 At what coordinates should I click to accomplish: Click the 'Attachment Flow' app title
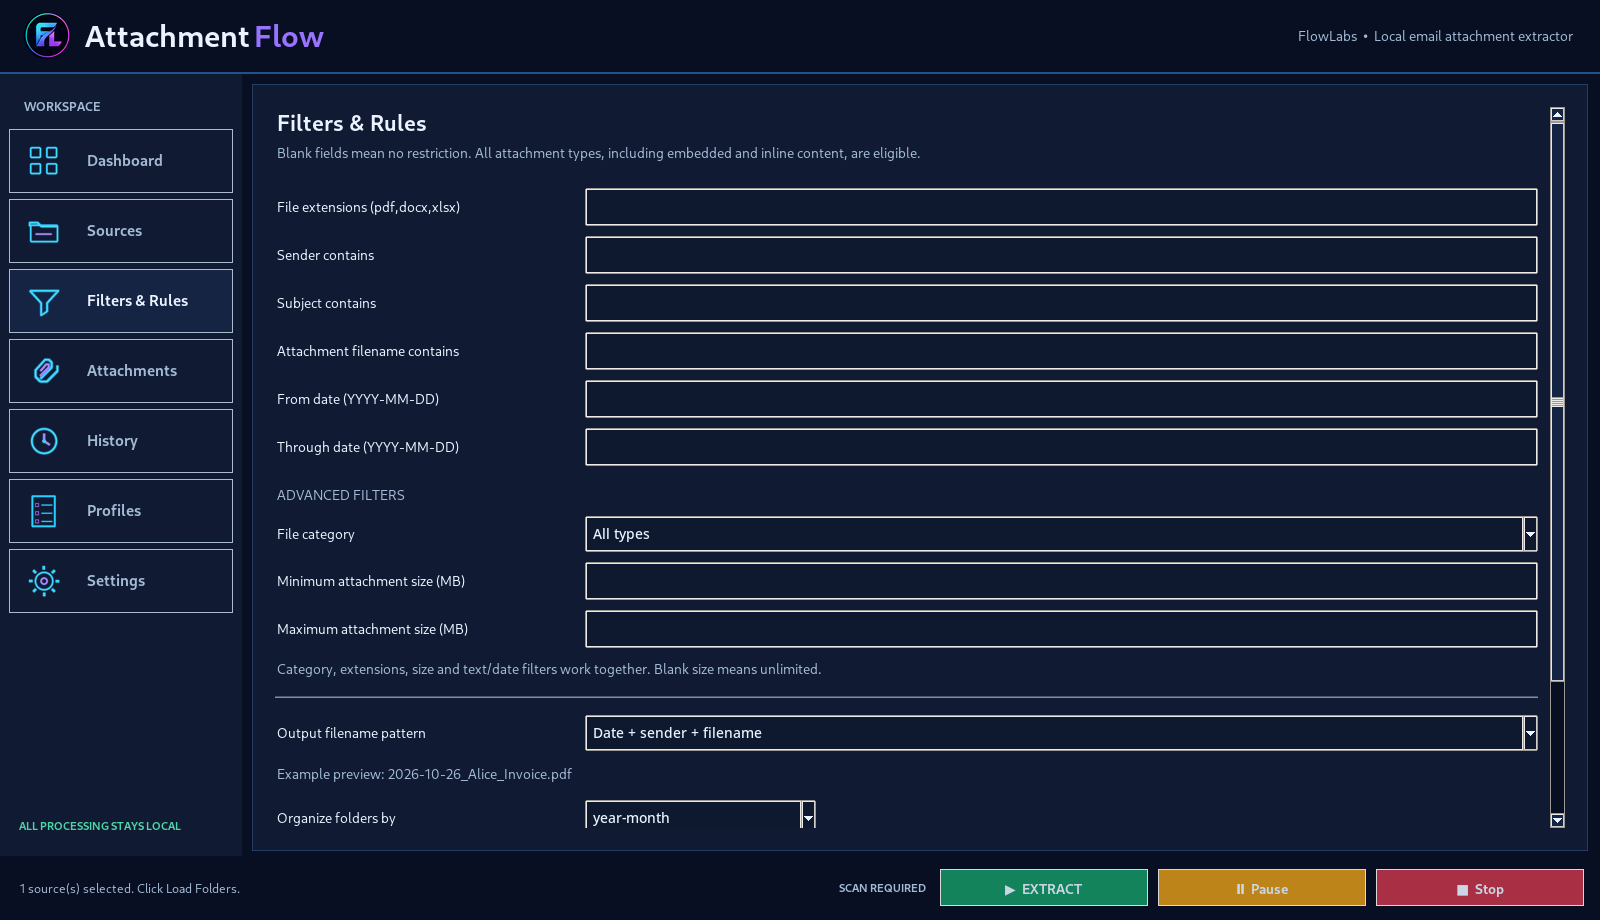pyautogui.click(x=204, y=36)
